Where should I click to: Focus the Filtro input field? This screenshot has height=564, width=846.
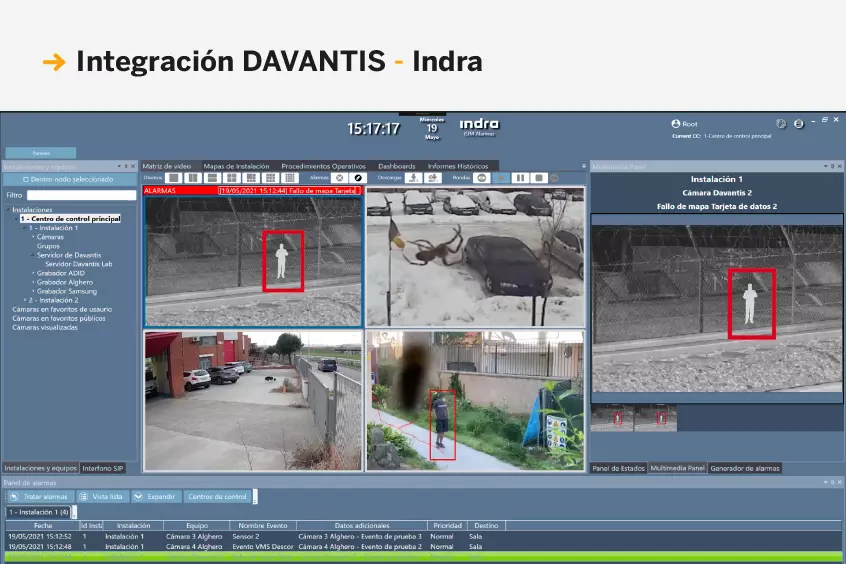click(81, 195)
